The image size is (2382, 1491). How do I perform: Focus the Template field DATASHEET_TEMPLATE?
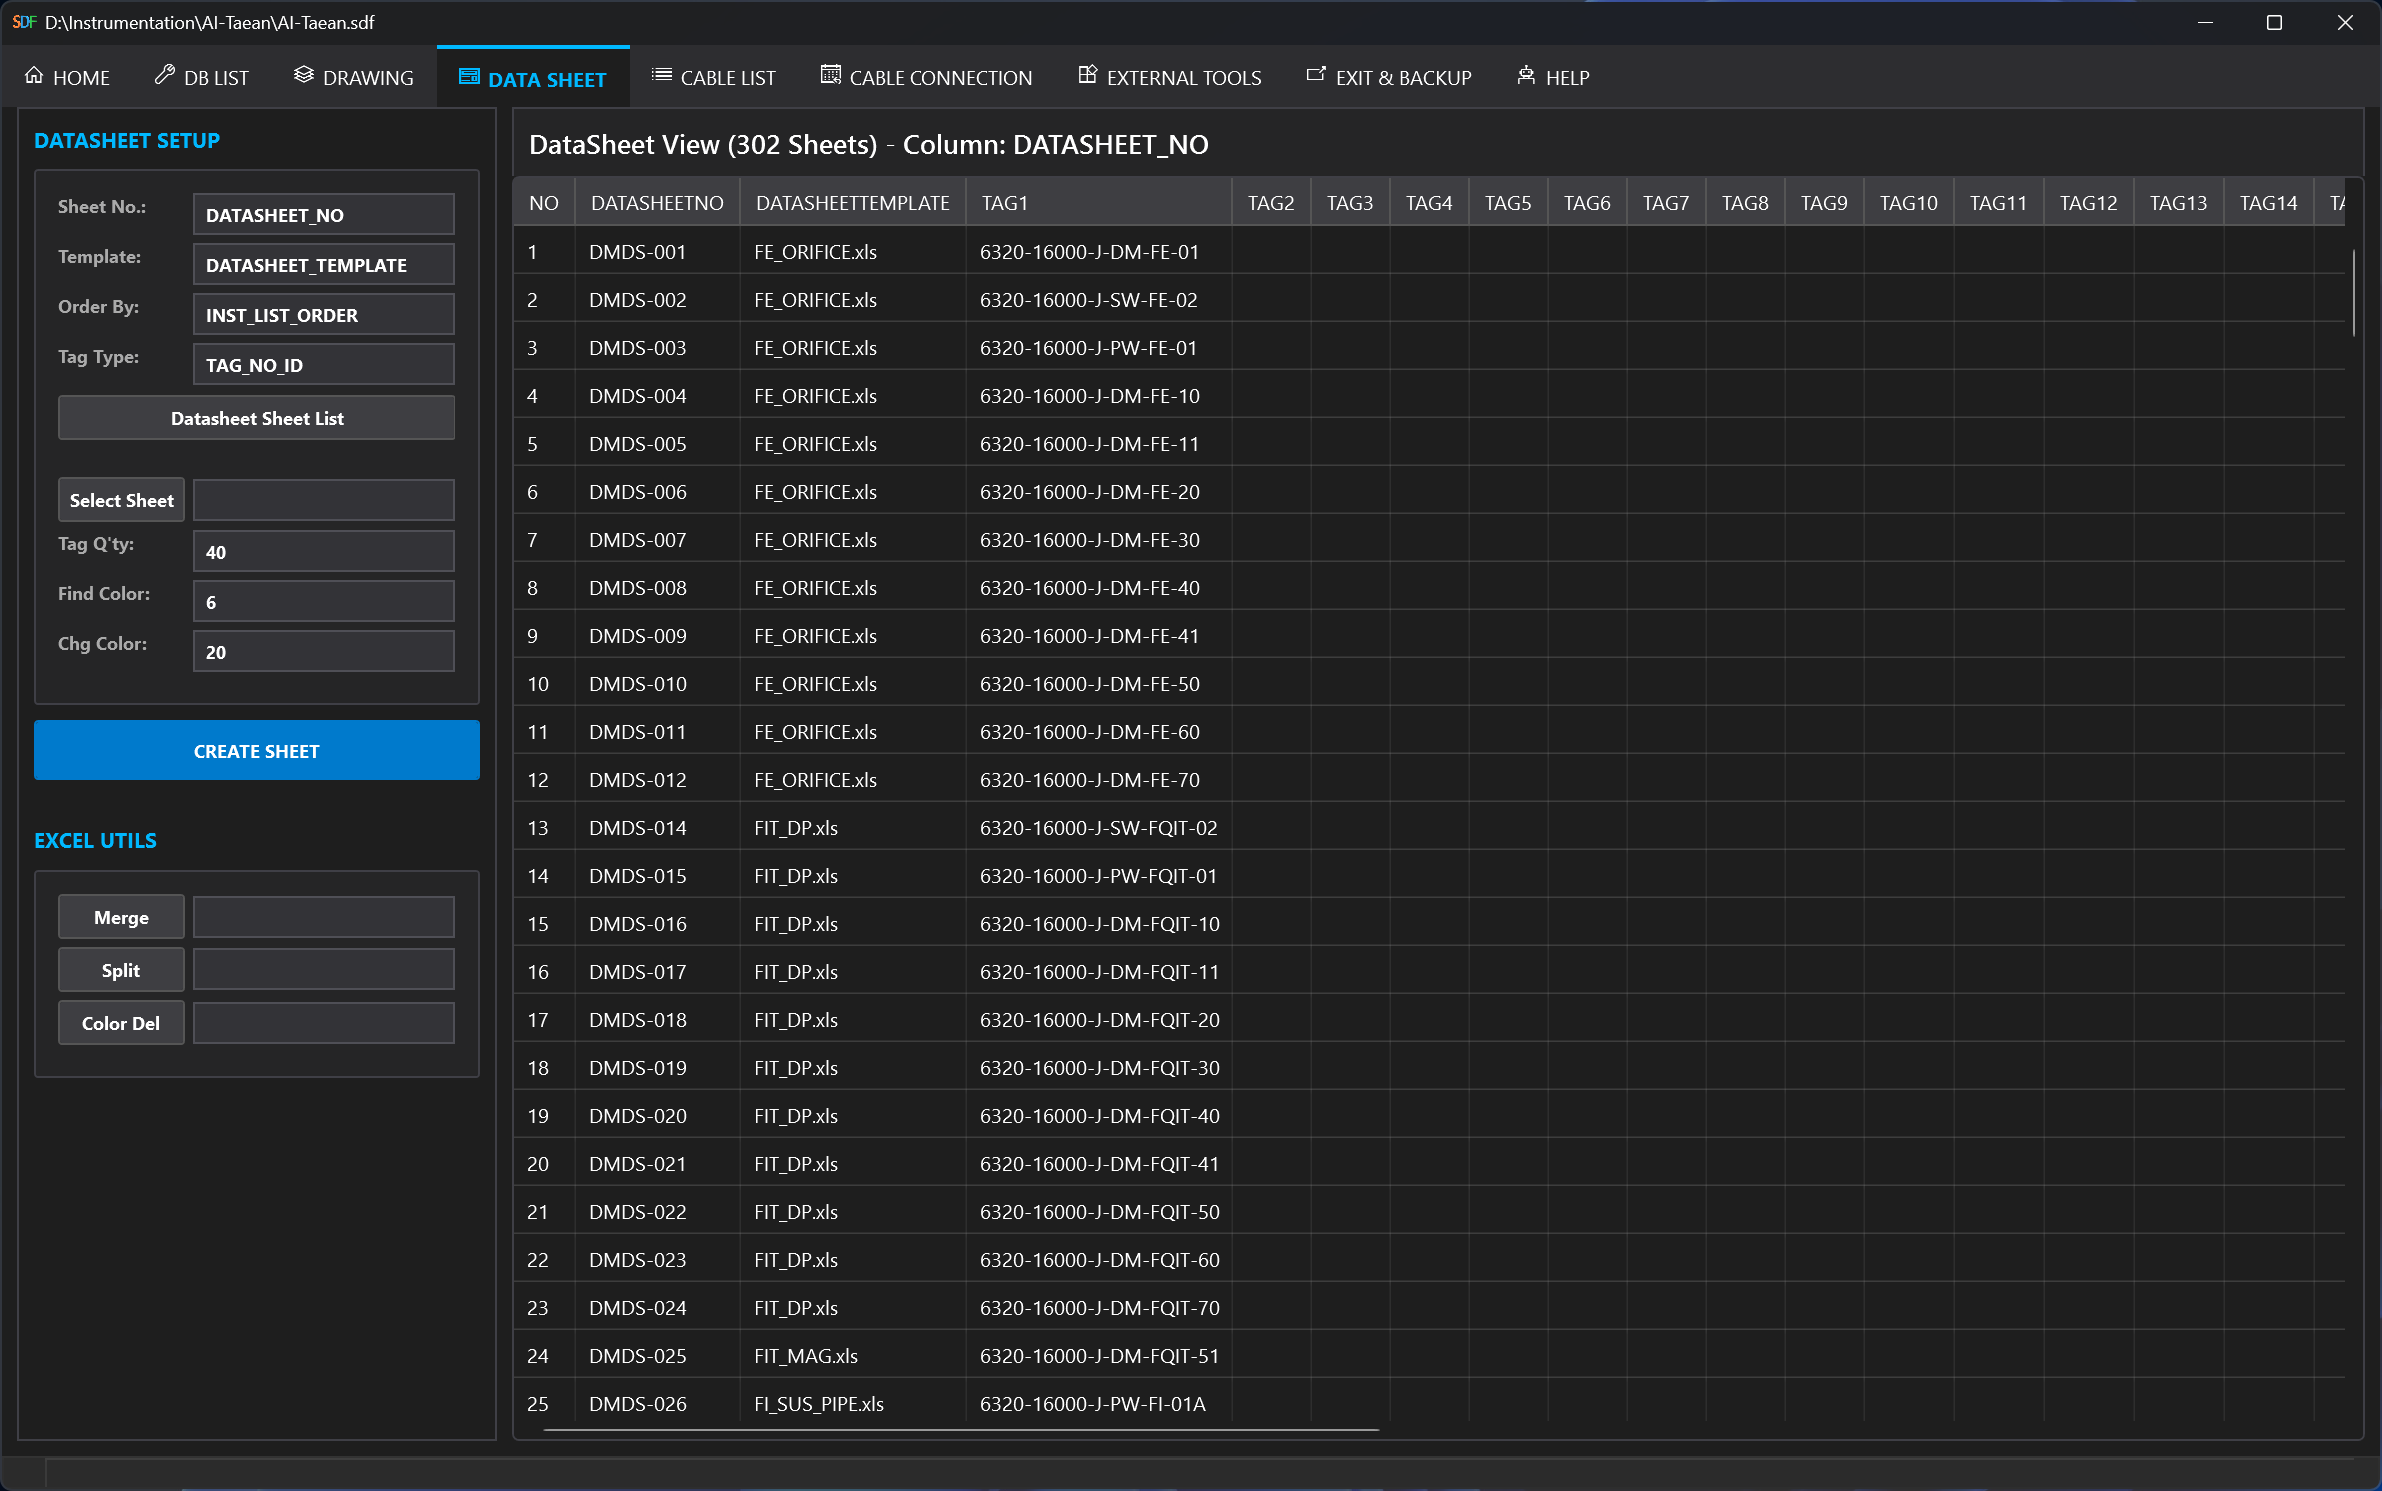324,265
